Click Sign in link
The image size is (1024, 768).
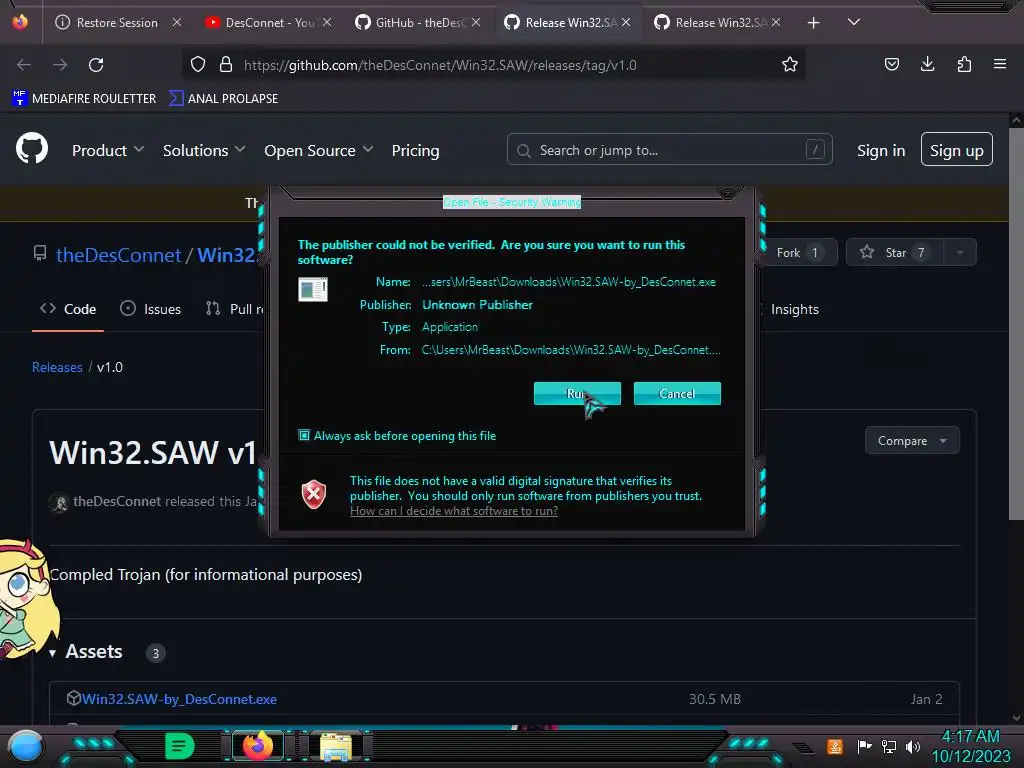(x=881, y=150)
